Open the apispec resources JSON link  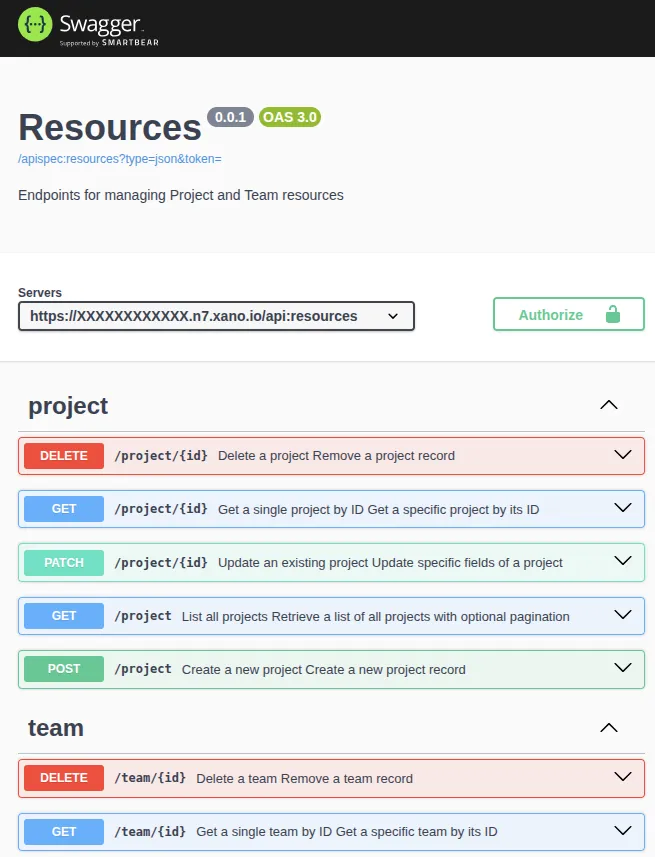click(x=120, y=159)
